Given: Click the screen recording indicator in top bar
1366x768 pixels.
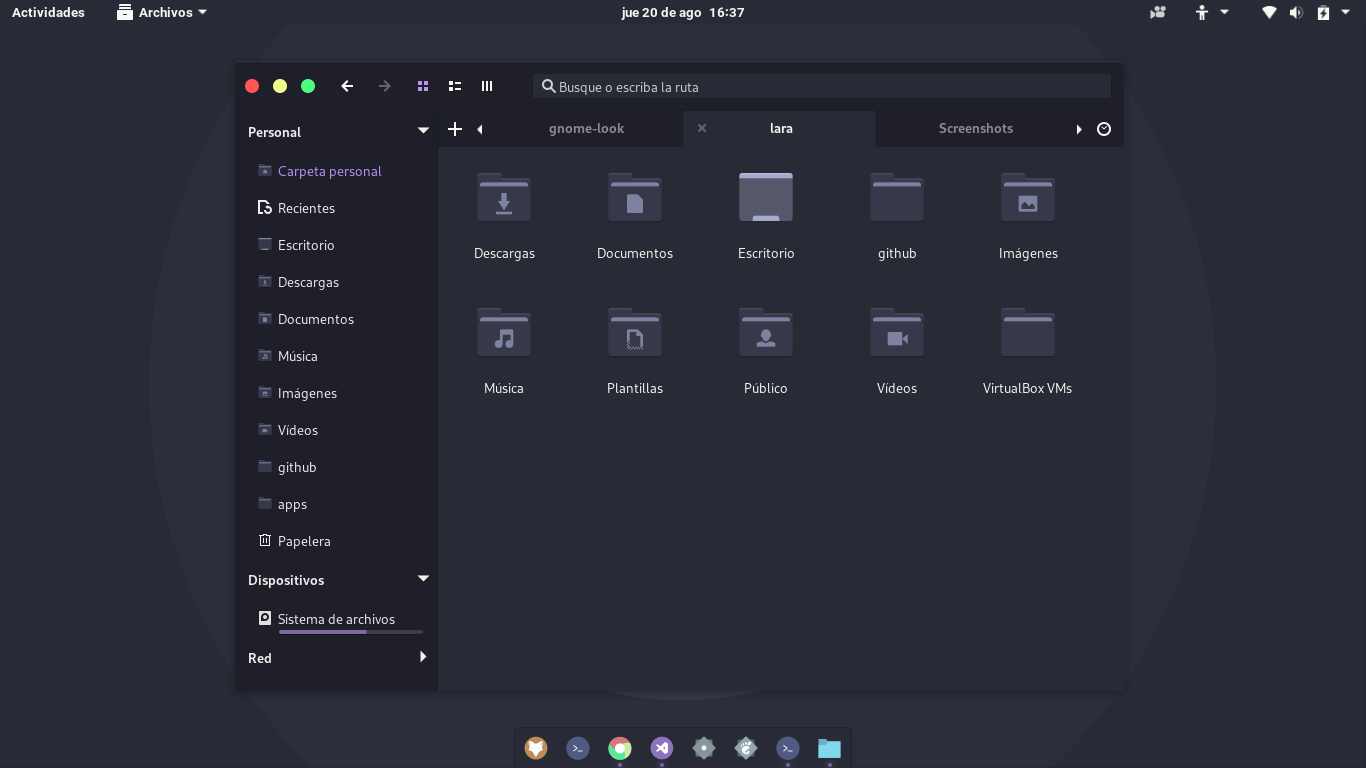Looking at the screenshot, I should pyautogui.click(x=1158, y=12).
